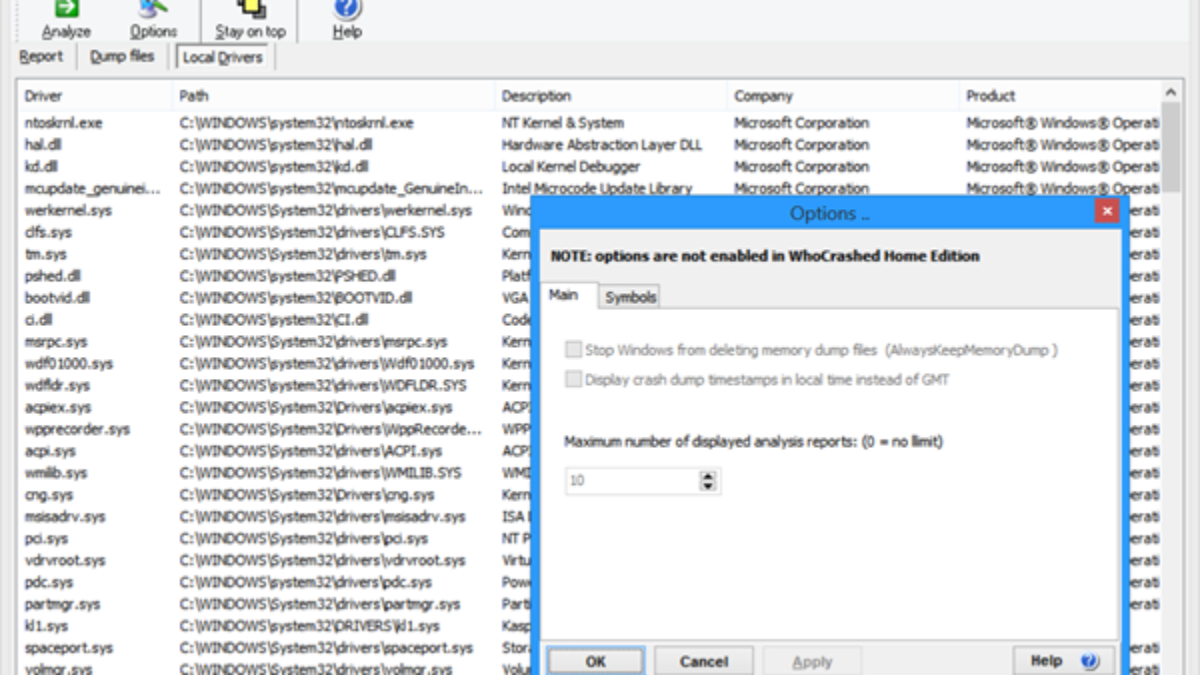Select the ntoskrnl.exe driver row
1200x675 pixels.
pos(590,123)
